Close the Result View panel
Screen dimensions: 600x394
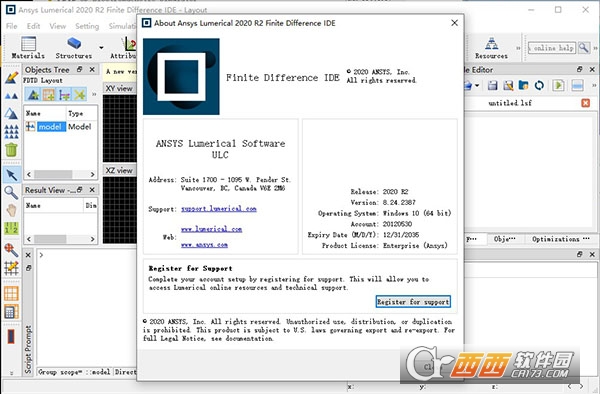click(92, 190)
